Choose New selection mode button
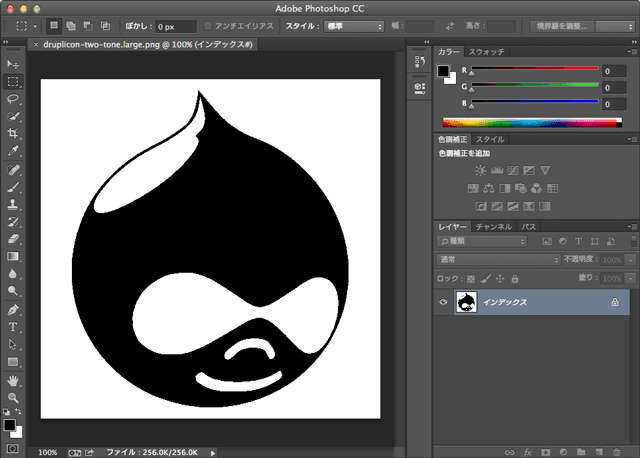 coord(54,26)
